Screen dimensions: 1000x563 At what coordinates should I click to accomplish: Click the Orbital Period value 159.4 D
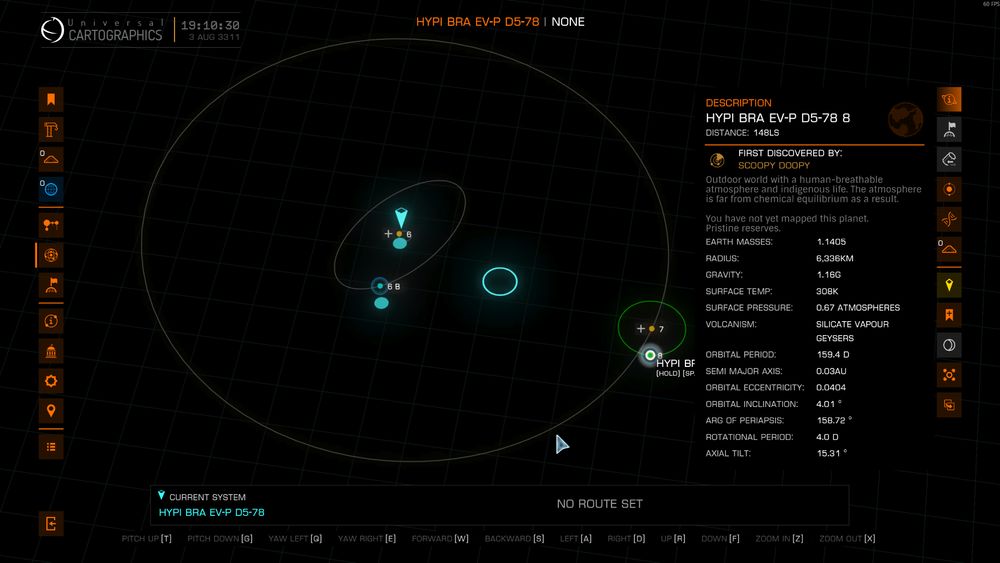point(833,355)
